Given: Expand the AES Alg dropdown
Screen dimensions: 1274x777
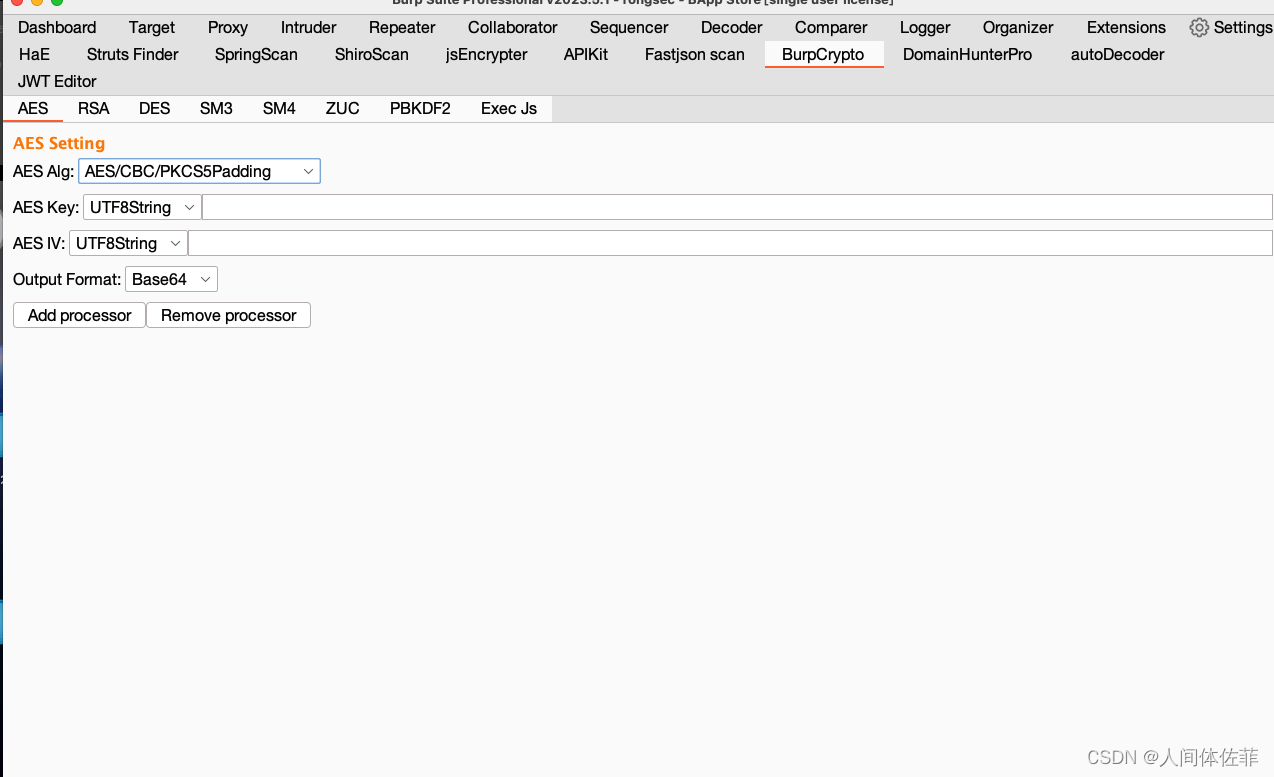Looking at the screenshot, I should (199, 171).
